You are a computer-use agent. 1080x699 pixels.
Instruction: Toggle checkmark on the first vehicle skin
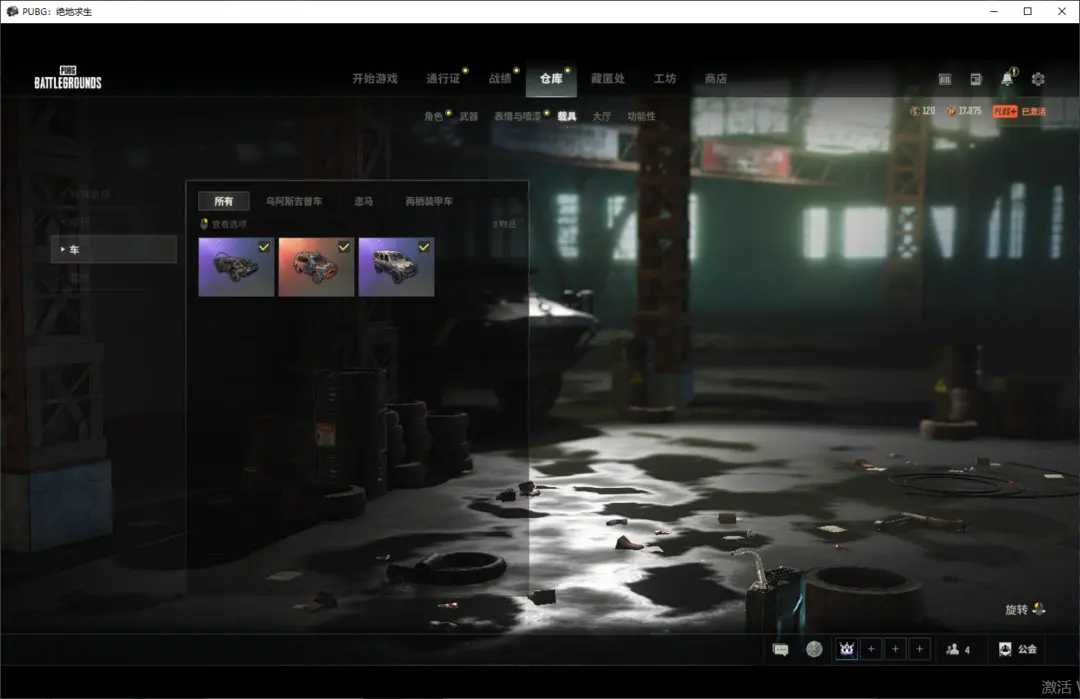[x=264, y=246]
